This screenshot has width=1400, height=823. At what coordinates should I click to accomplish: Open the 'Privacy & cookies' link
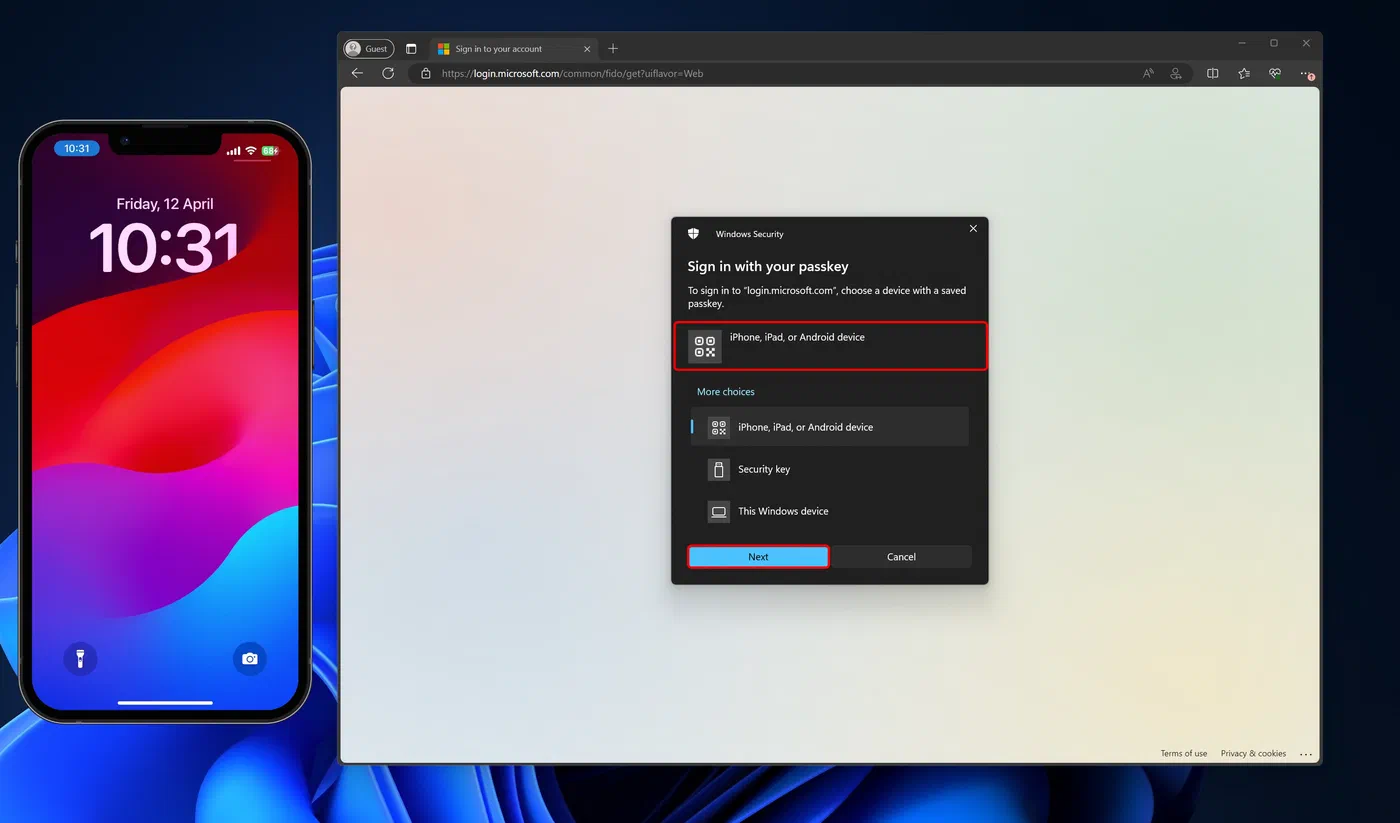pyautogui.click(x=1253, y=753)
